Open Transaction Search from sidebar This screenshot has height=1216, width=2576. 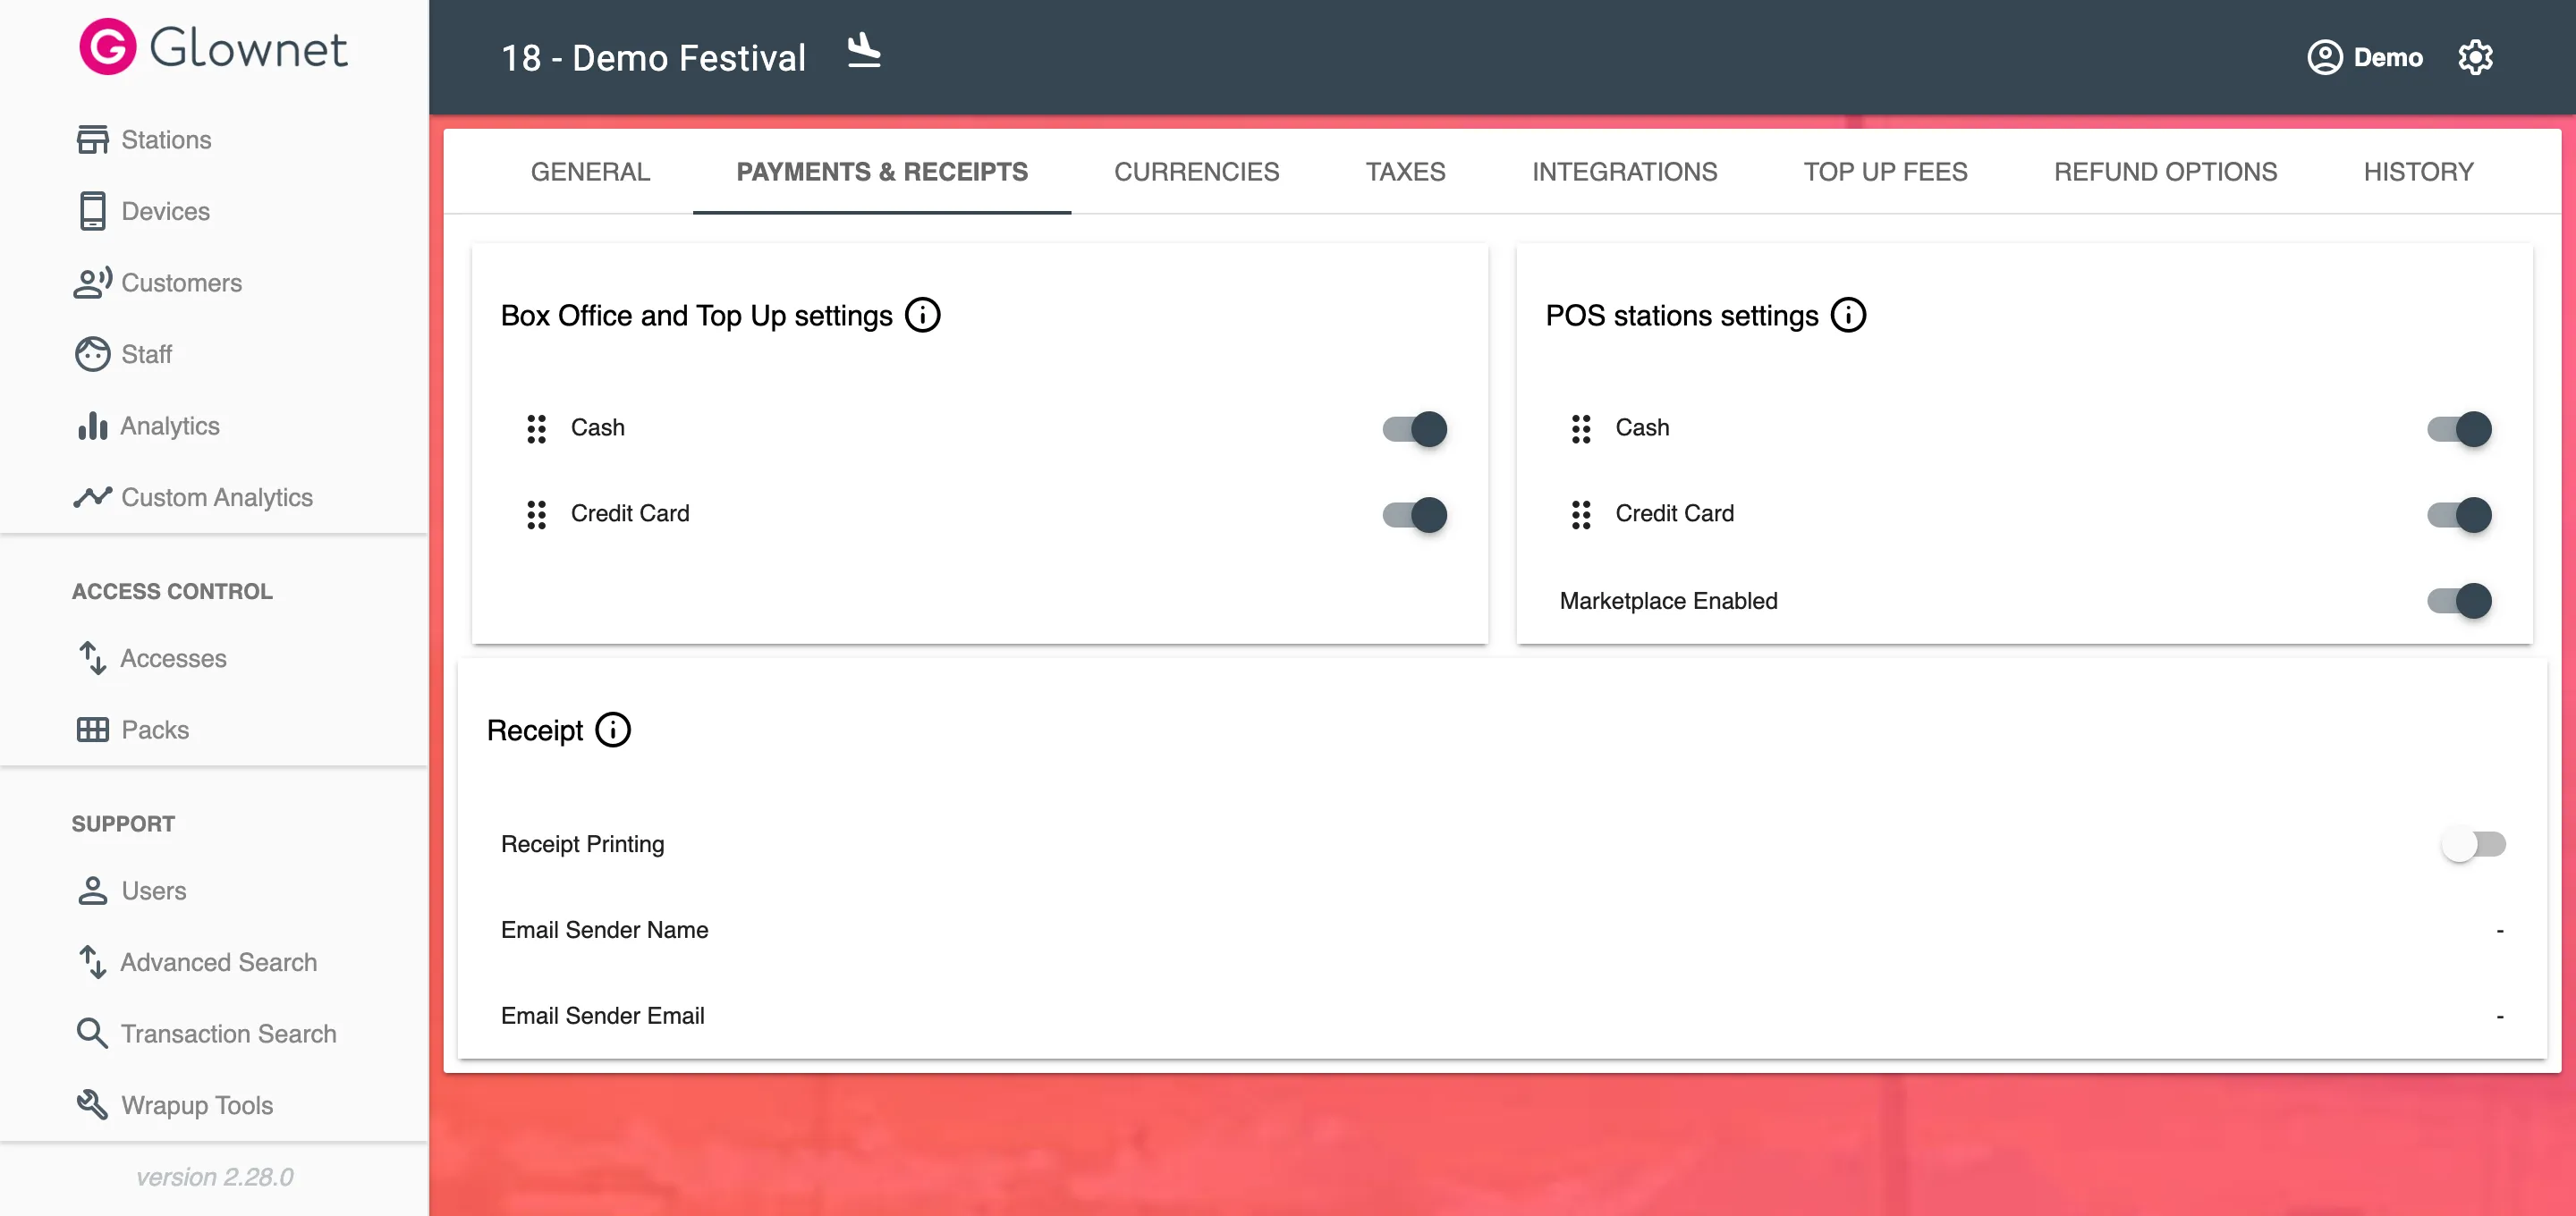228,1034
